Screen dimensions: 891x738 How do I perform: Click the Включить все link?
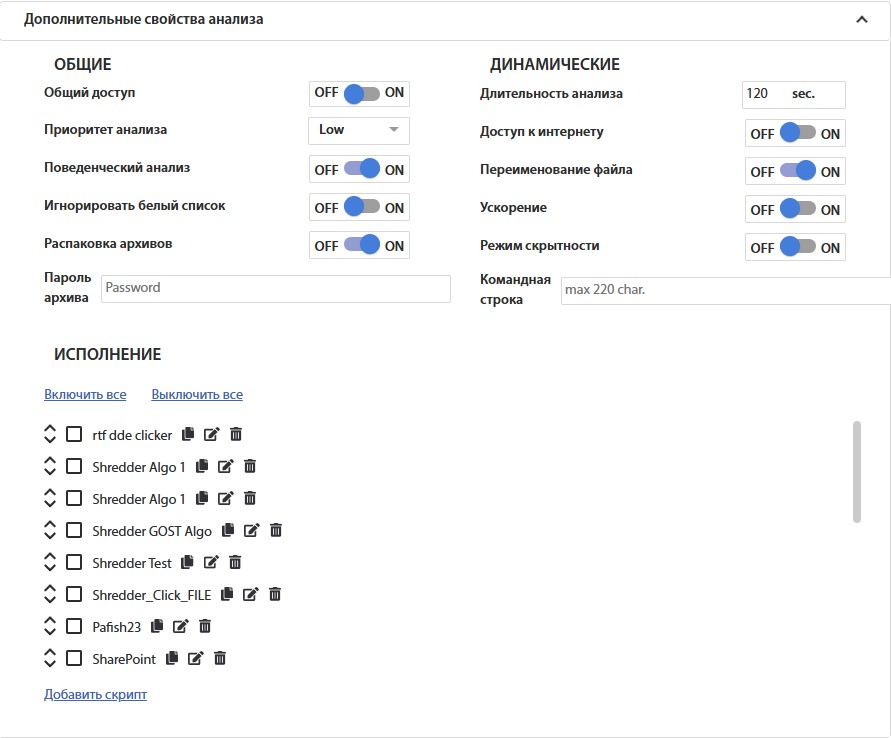coord(85,395)
